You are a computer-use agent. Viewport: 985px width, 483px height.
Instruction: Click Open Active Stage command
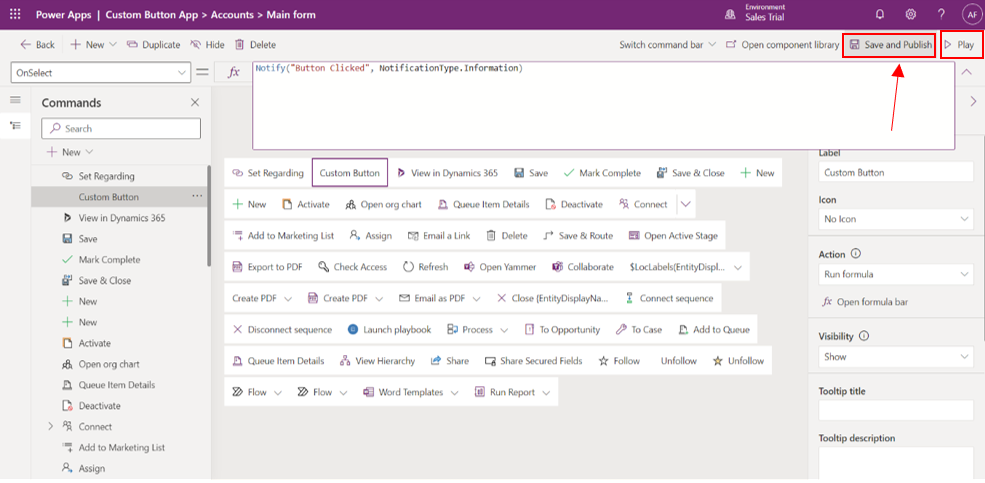click(x=672, y=236)
